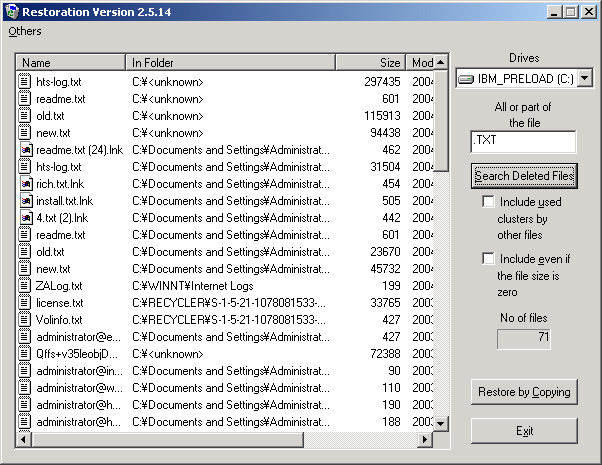The image size is (602, 465).
Task: Sort the list by Name column header
Action: (x=70, y=62)
